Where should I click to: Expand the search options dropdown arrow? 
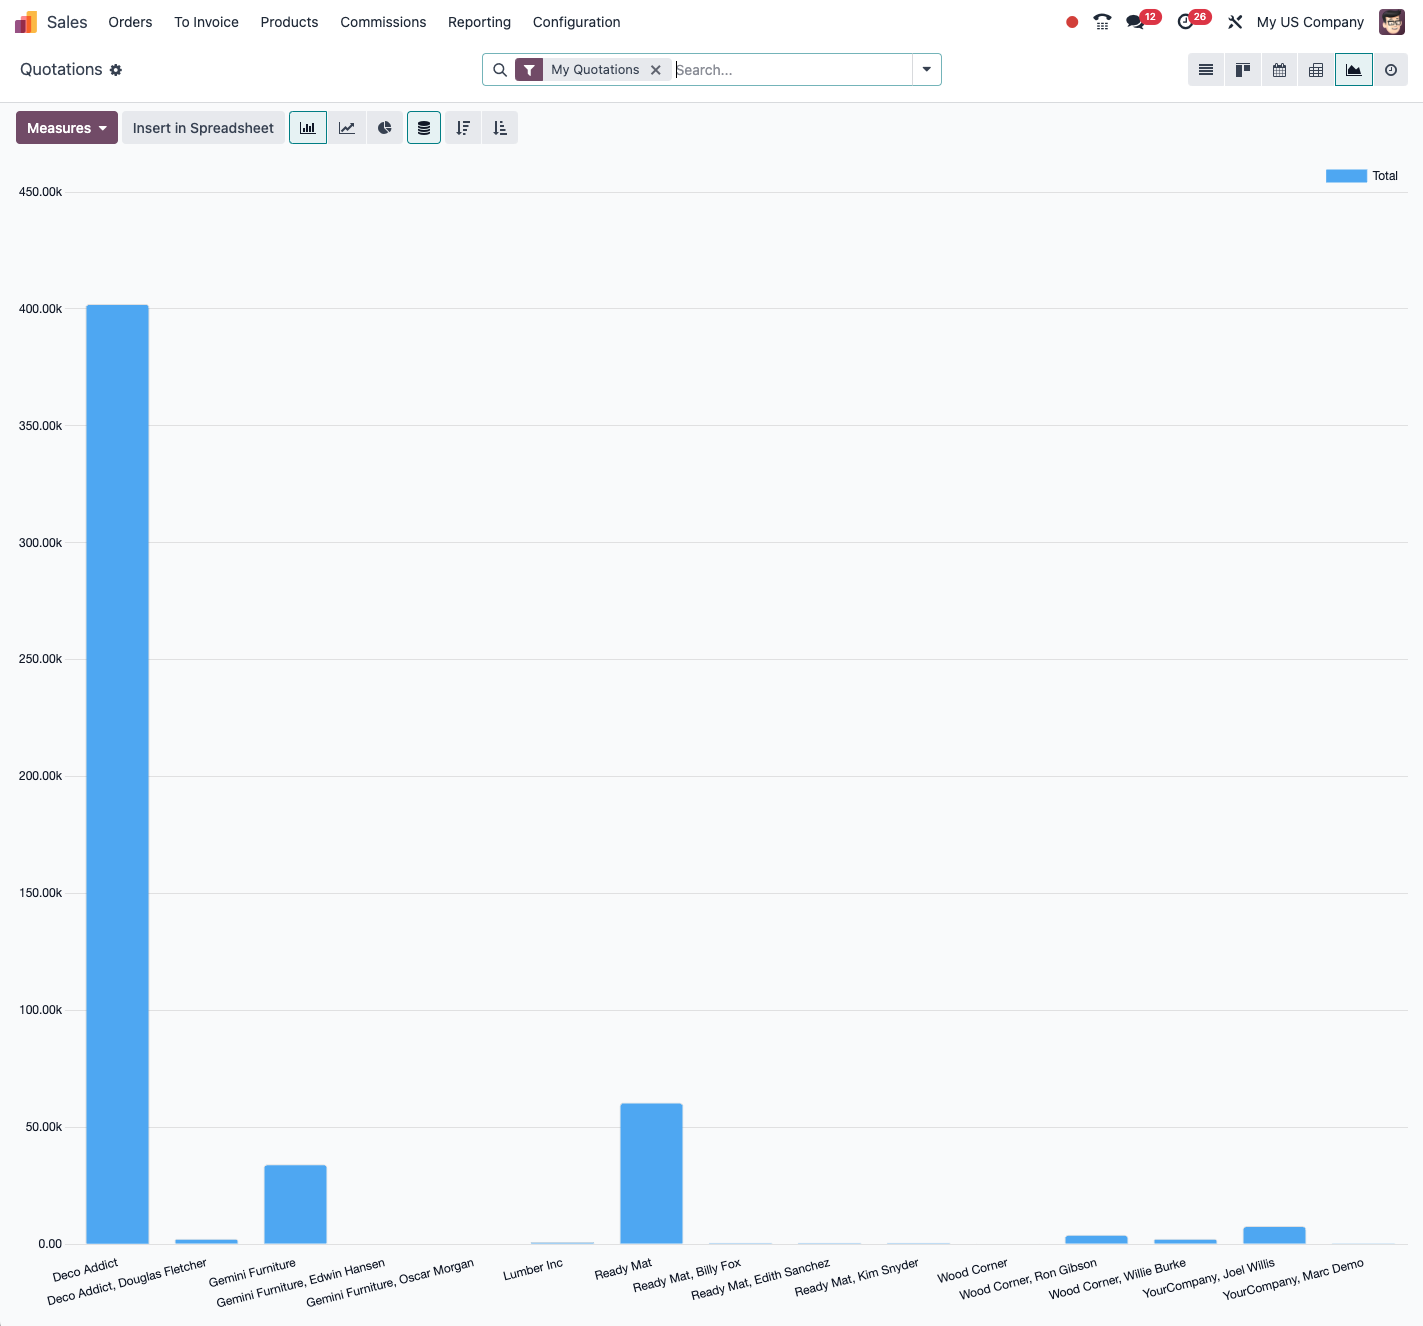click(927, 70)
